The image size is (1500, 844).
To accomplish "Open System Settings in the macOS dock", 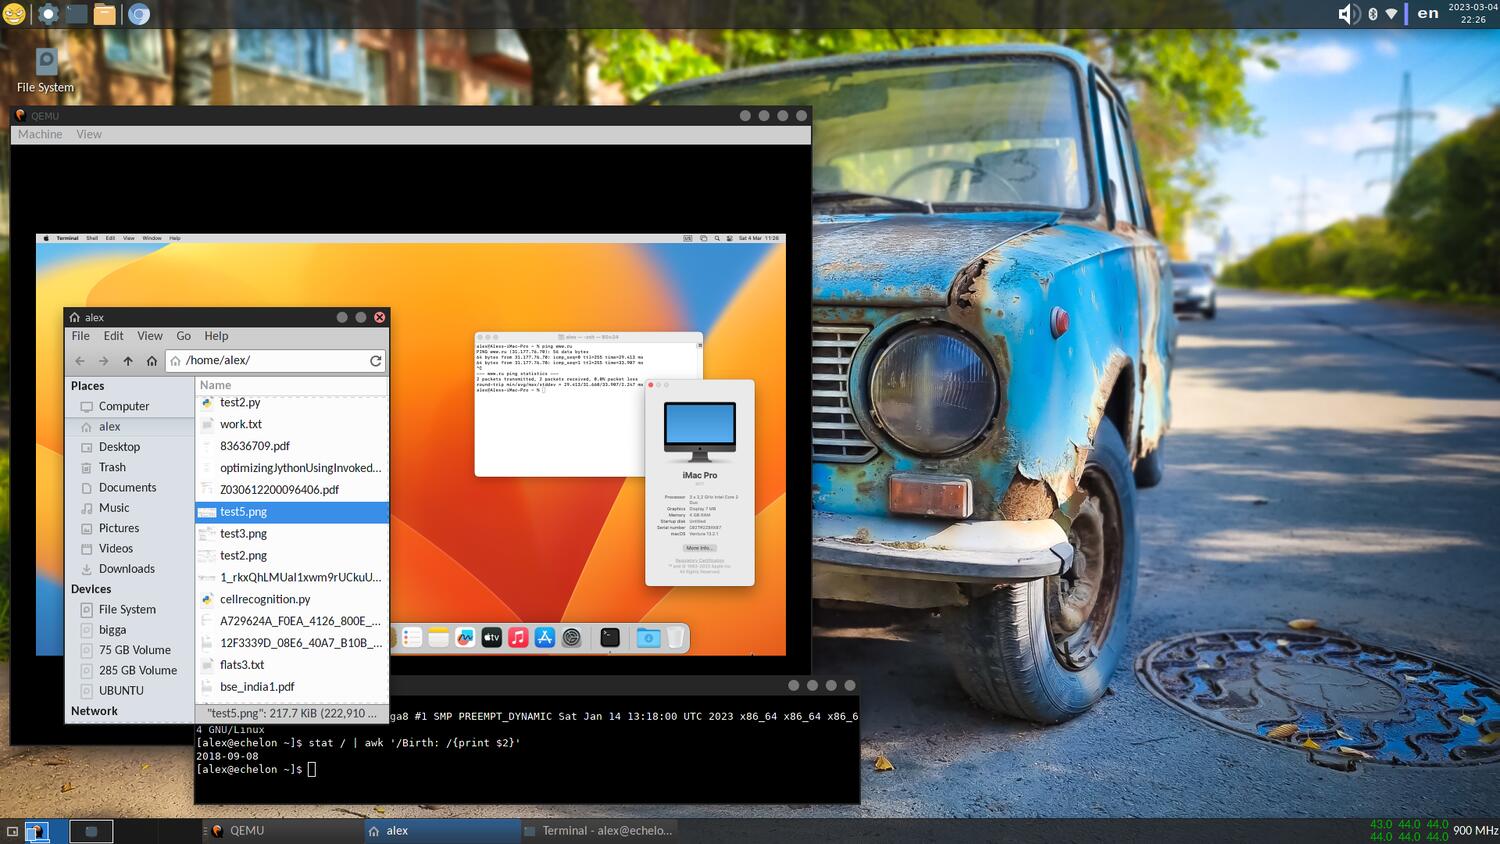I will pyautogui.click(x=572, y=638).
